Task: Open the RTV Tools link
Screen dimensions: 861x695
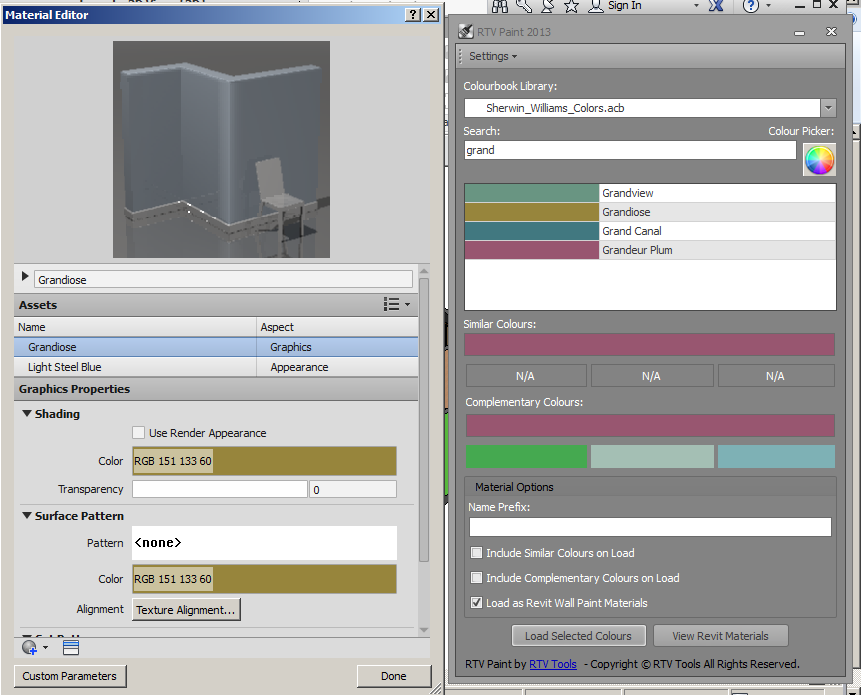Action: click(552, 664)
